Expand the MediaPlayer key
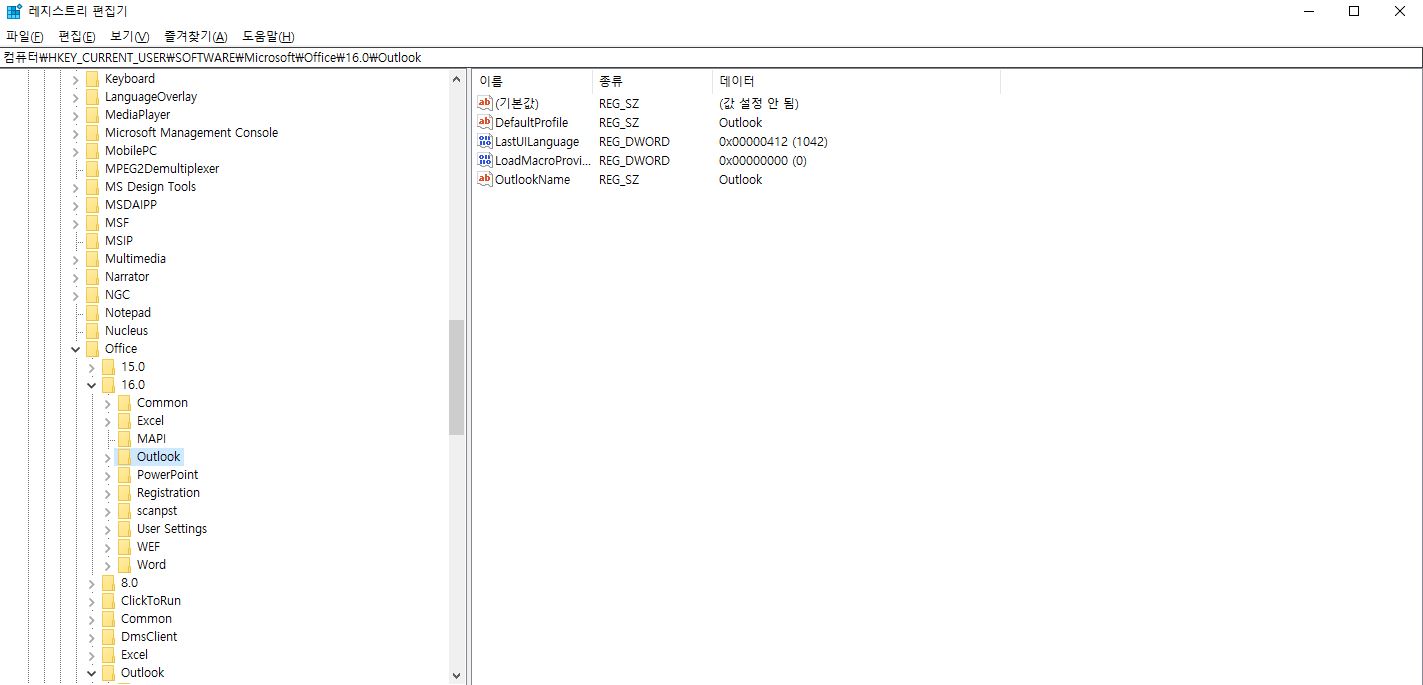 (x=75, y=115)
